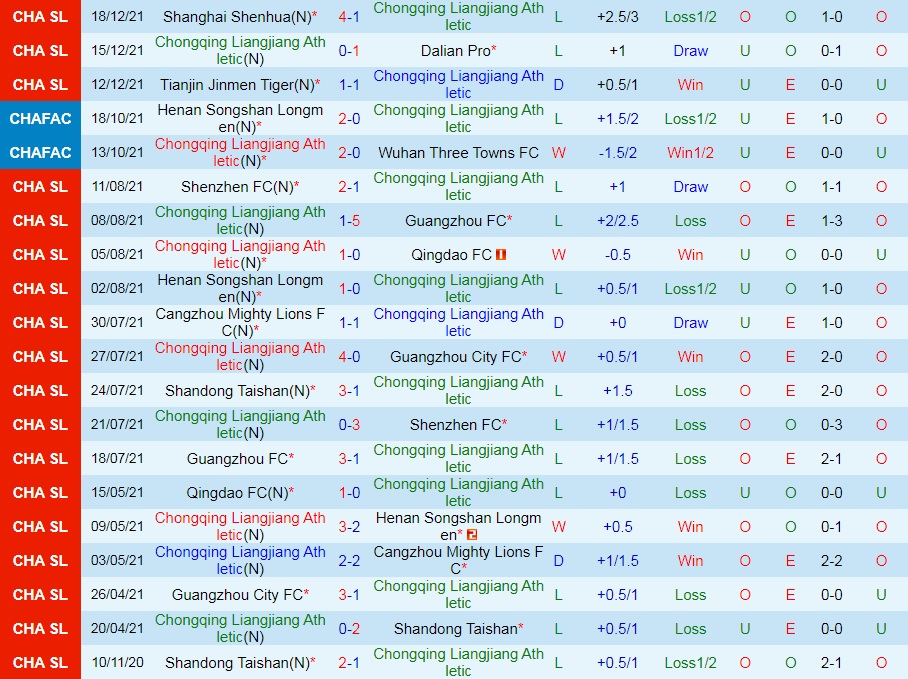This screenshot has width=908, height=679.
Task: Open the Dalian Pro team link
Action: pos(457,50)
